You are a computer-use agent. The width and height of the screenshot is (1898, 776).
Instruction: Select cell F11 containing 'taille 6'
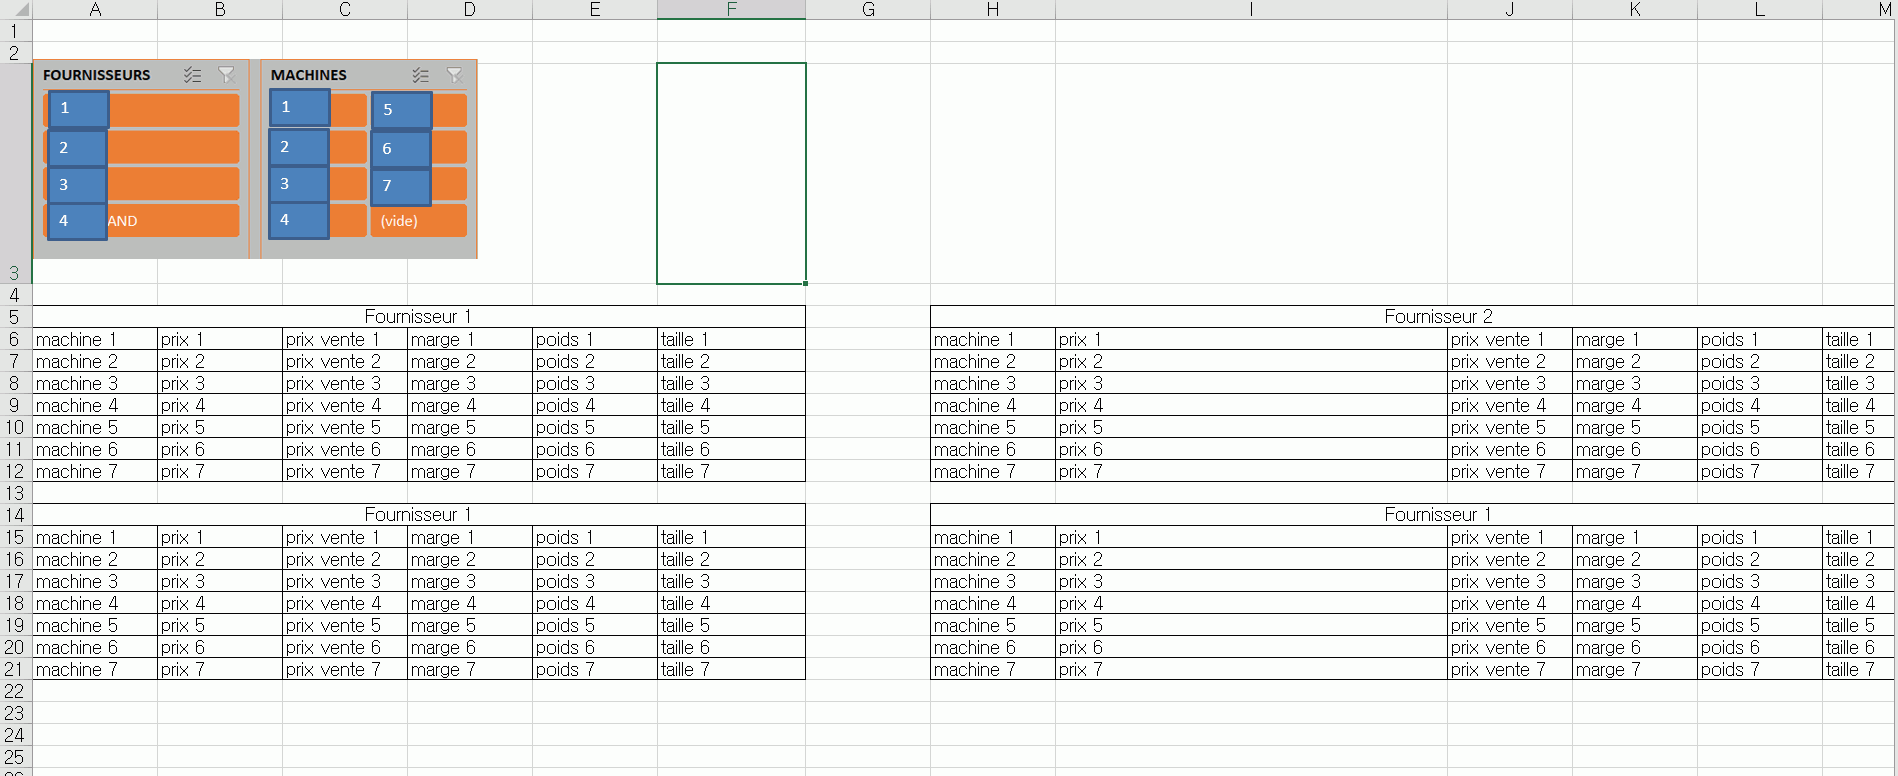(x=731, y=449)
